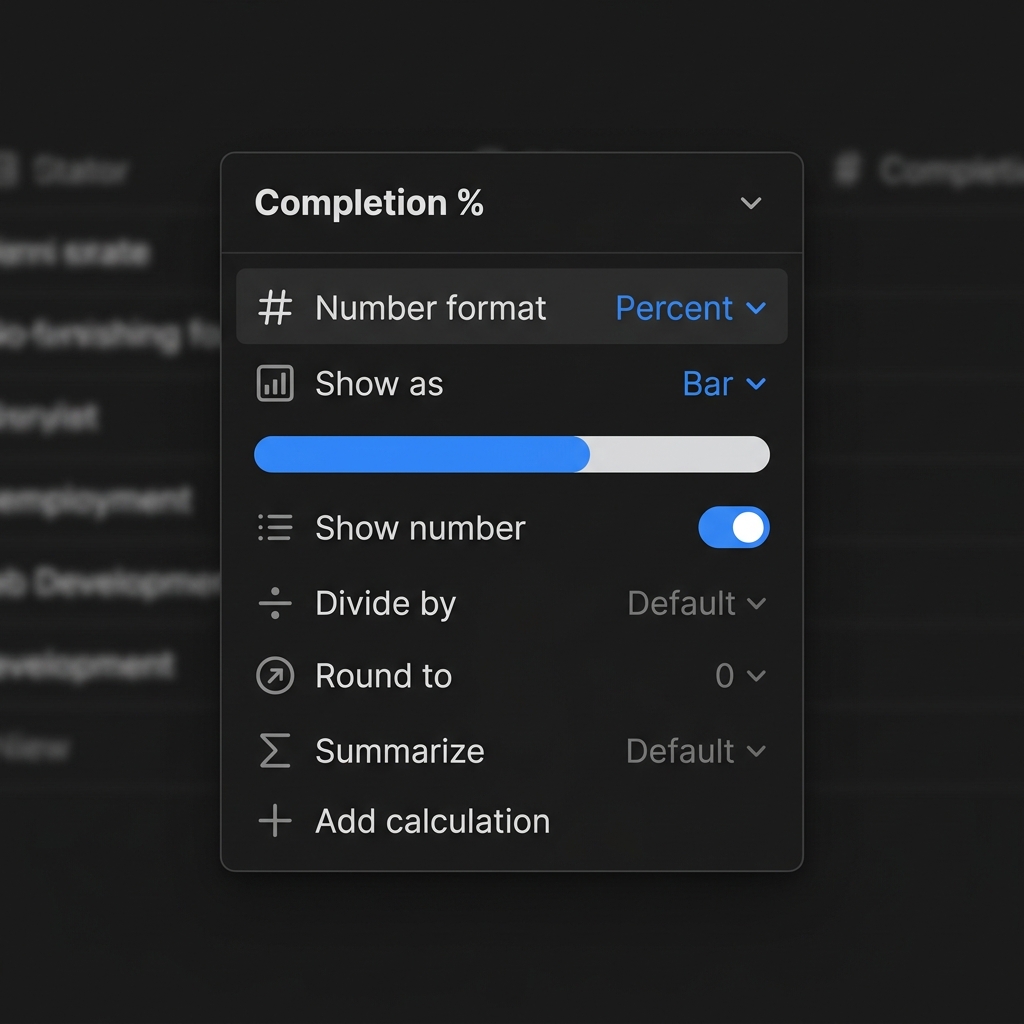Click the Add calculation button text
Viewport: 1024px width, 1024px height.
click(x=432, y=821)
